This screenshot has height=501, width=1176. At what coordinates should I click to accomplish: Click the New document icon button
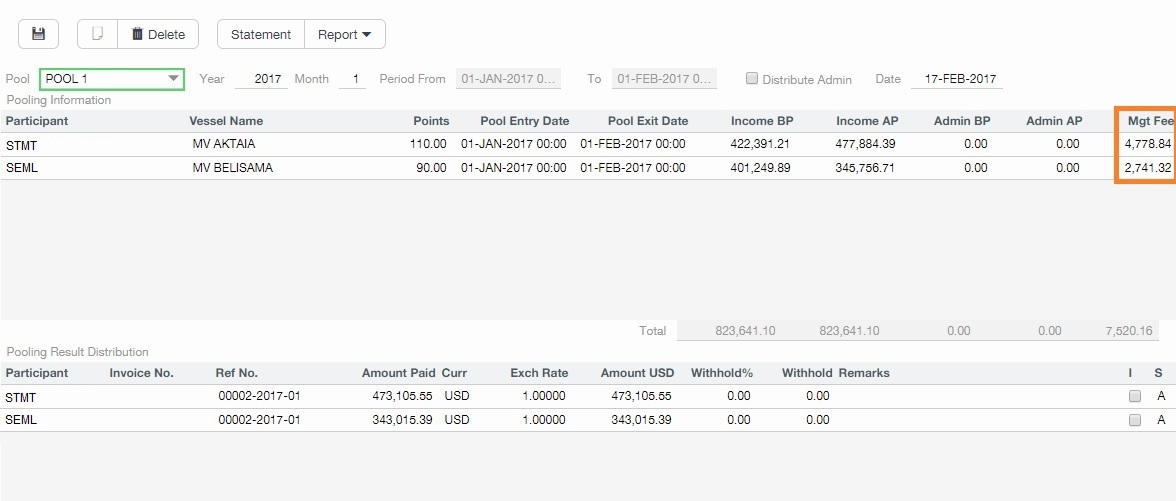pos(97,34)
